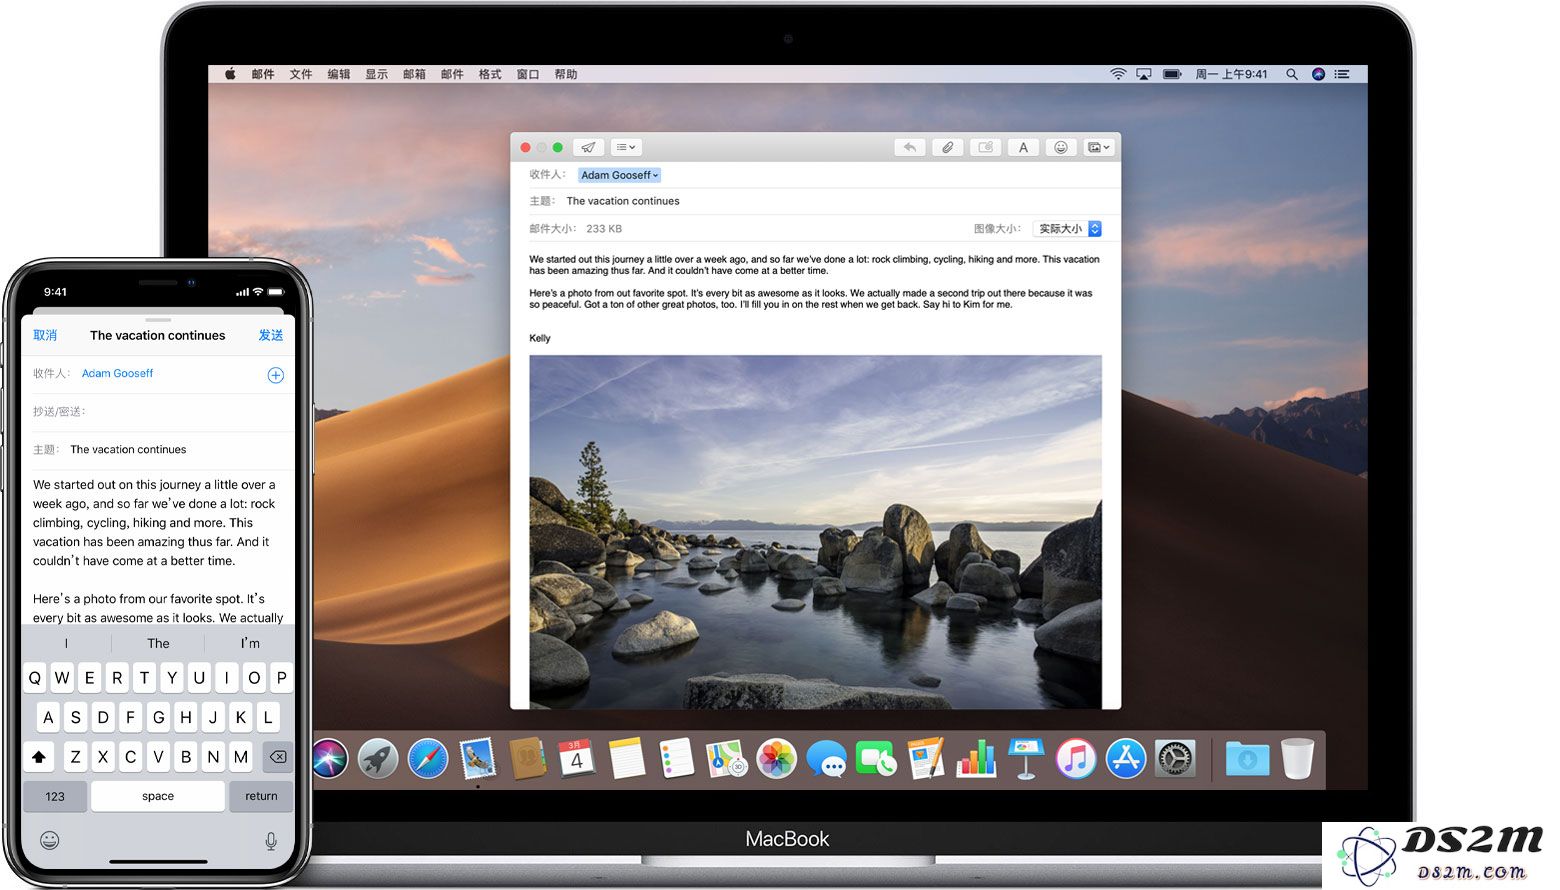Send the message with the paper plane icon
The image size is (1560, 890).
tap(589, 147)
